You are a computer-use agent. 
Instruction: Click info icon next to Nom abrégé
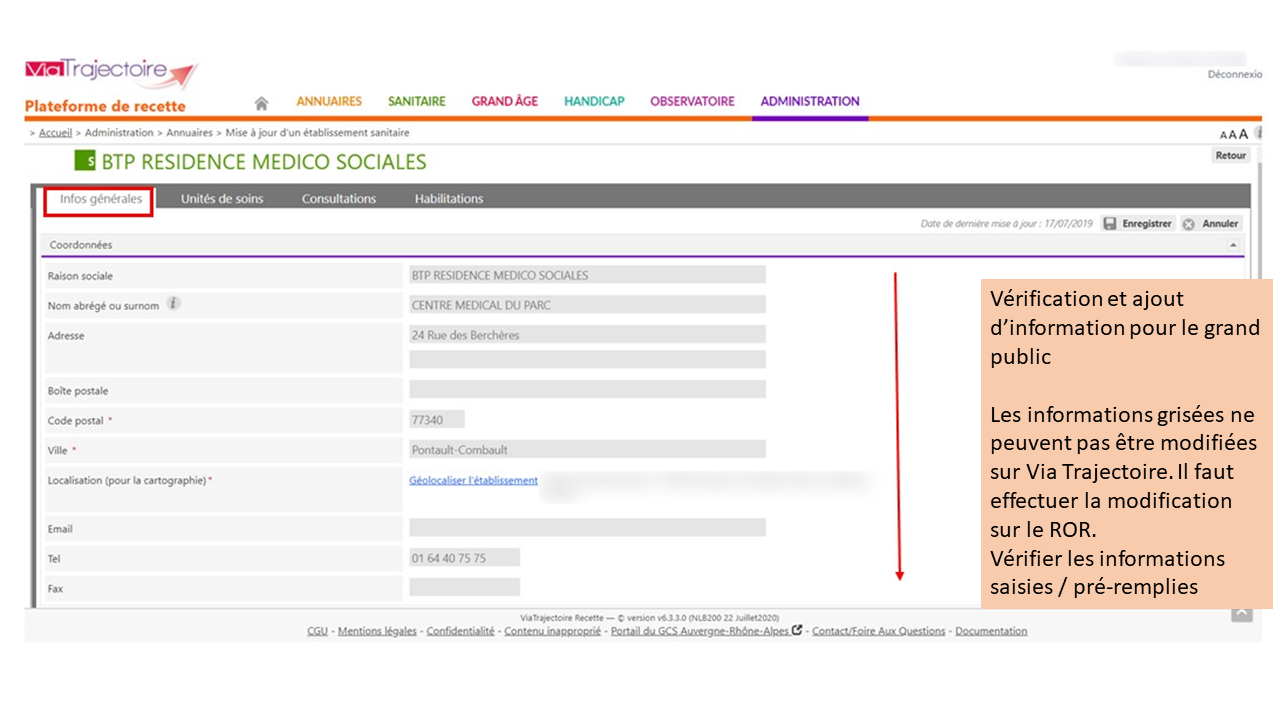click(x=173, y=304)
